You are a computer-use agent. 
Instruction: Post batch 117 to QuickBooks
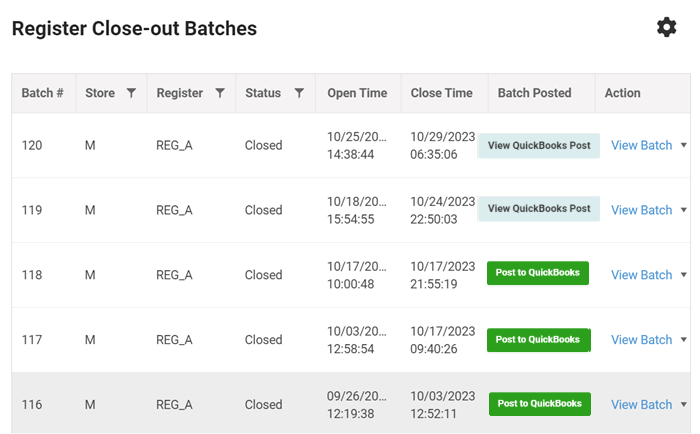click(538, 340)
